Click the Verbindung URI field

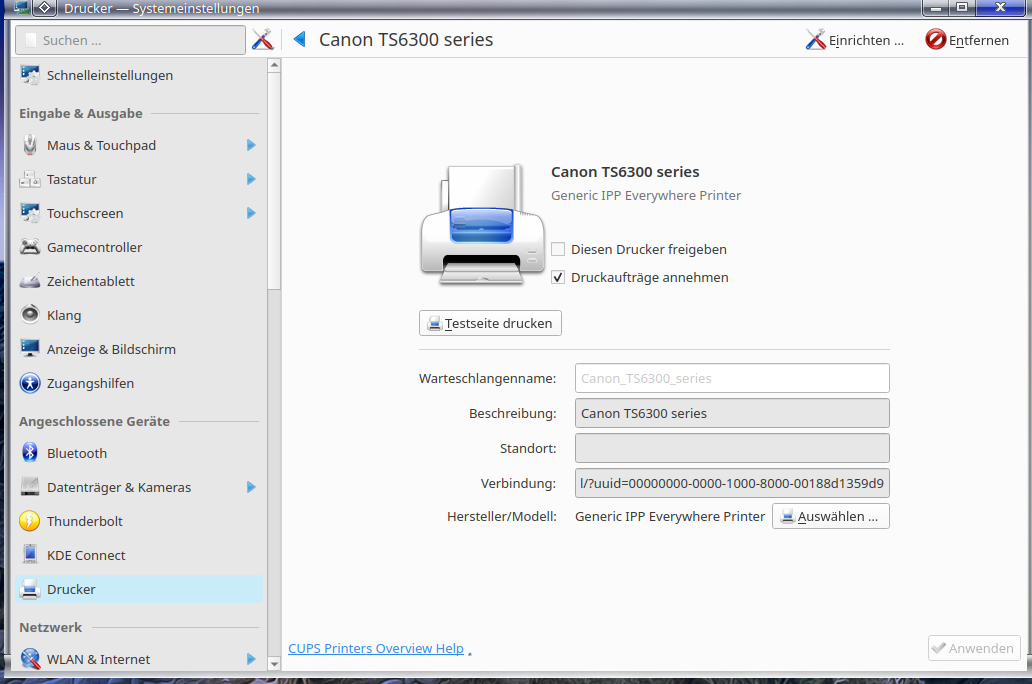732,483
